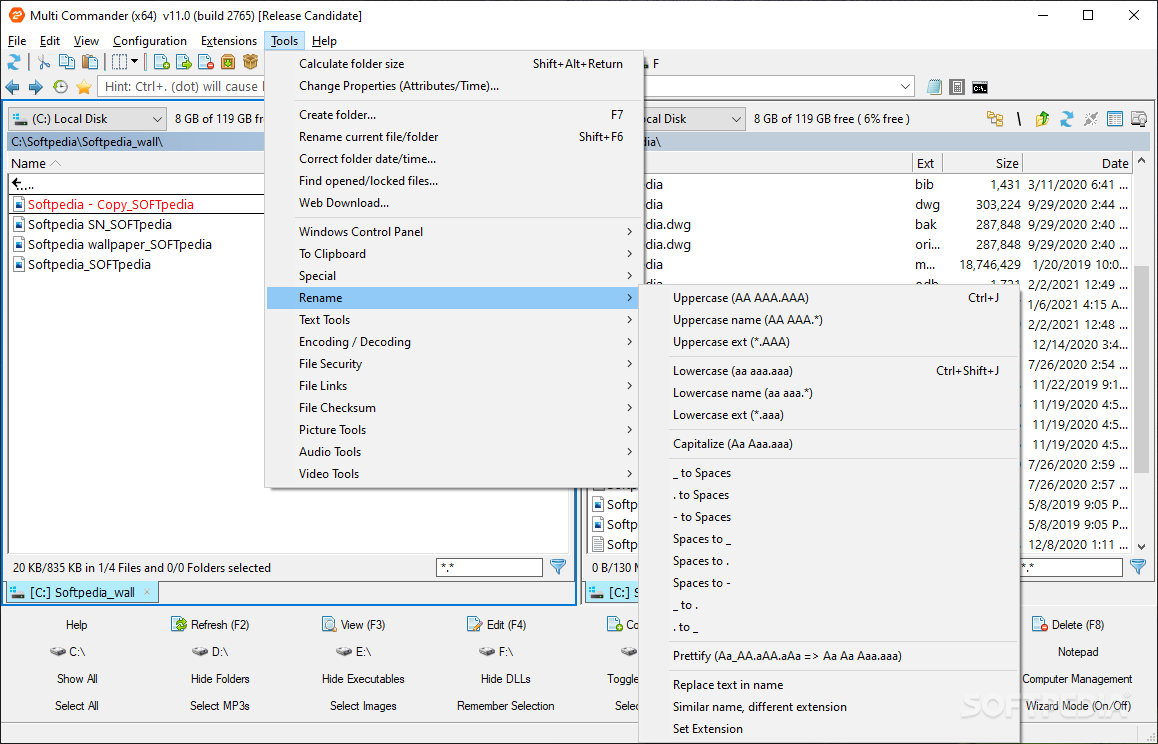This screenshot has height=744, width=1158.
Task: Click the grey disconnect plug icon
Action: 1091,119
